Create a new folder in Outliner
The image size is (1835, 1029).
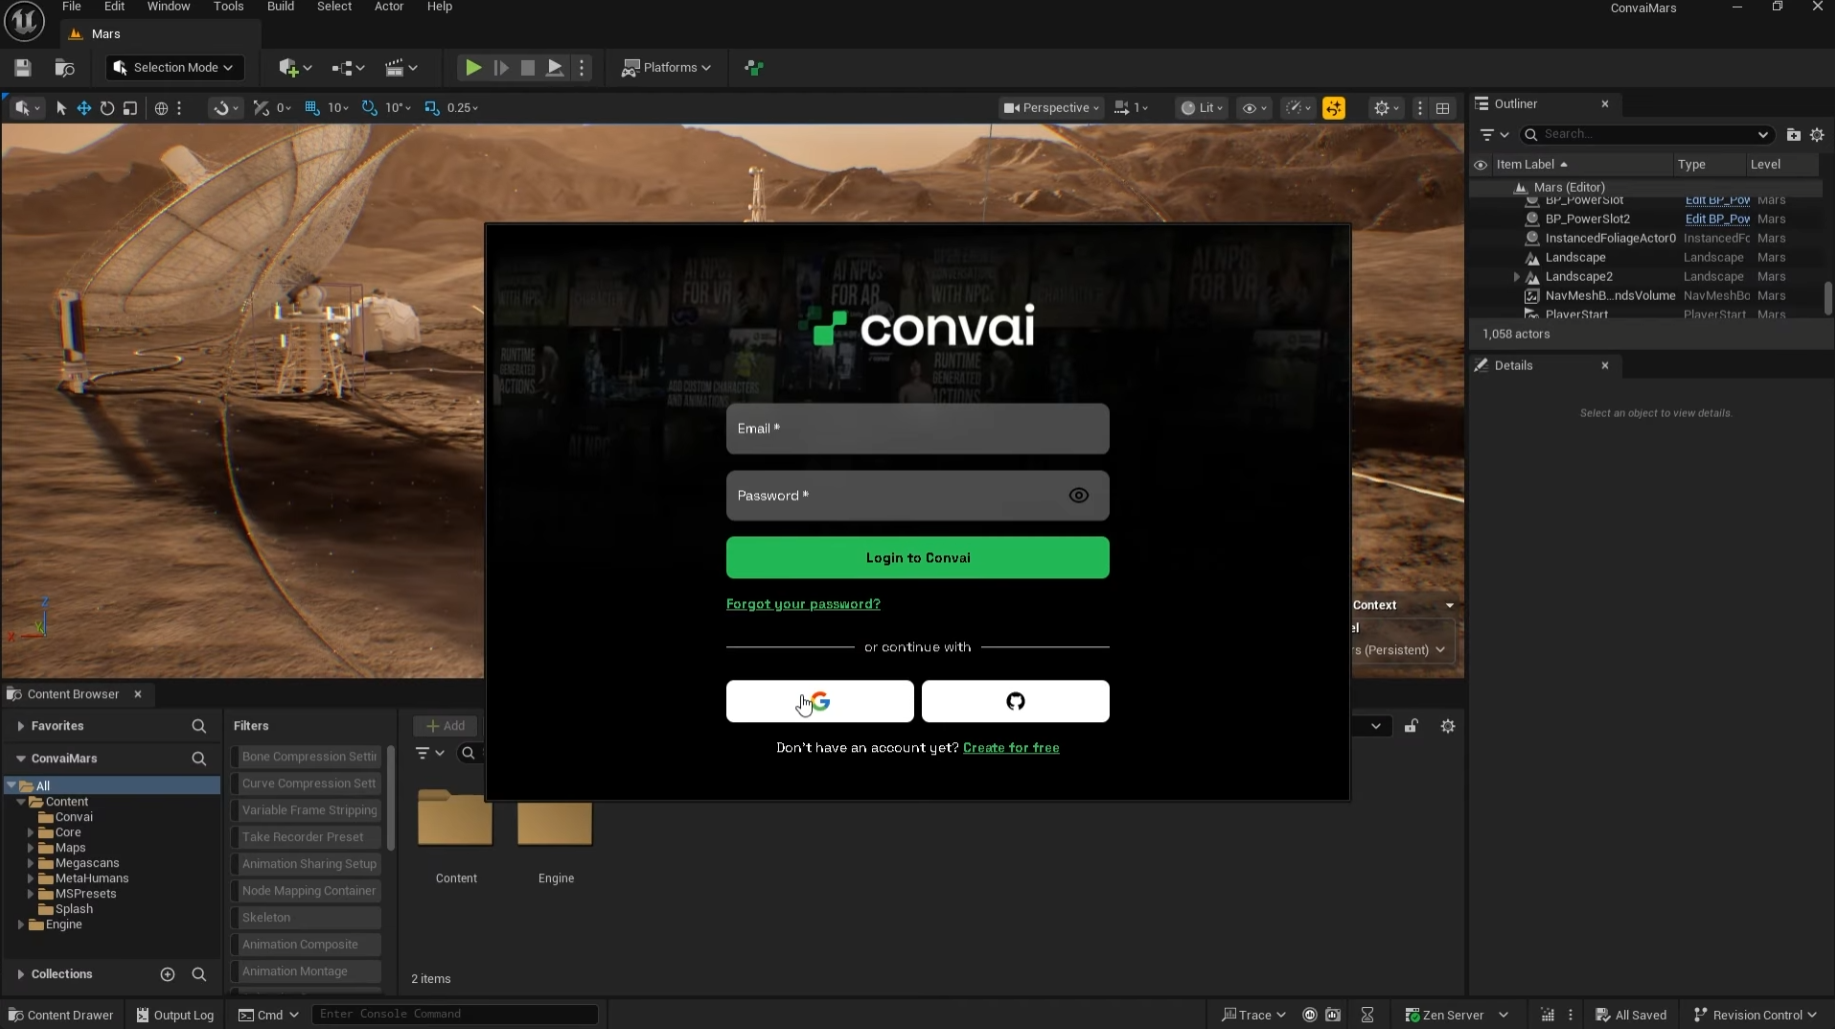[x=1793, y=134]
